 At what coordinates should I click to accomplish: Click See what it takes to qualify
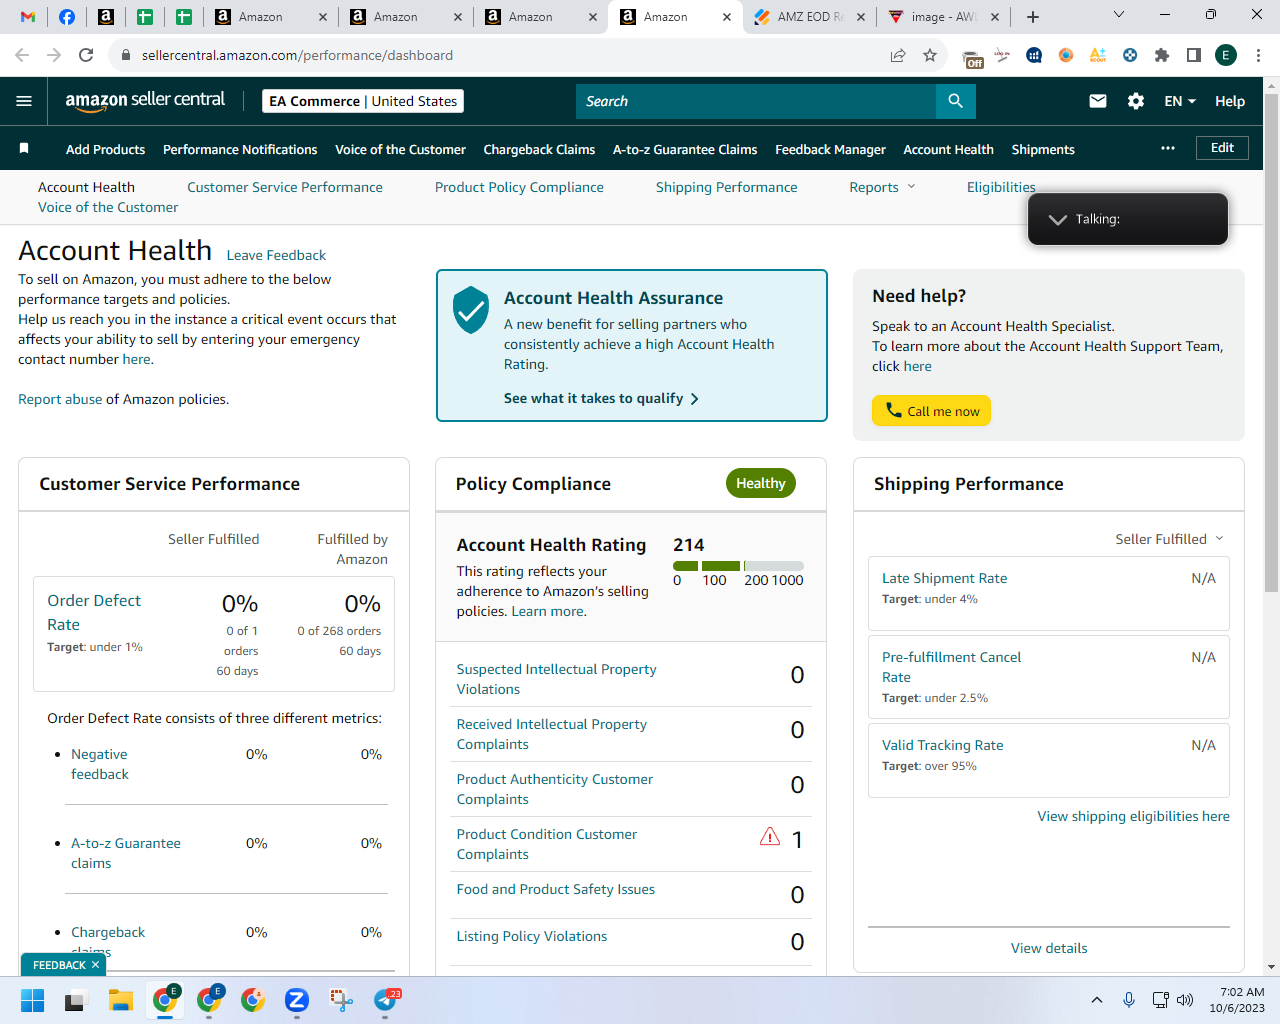(601, 398)
